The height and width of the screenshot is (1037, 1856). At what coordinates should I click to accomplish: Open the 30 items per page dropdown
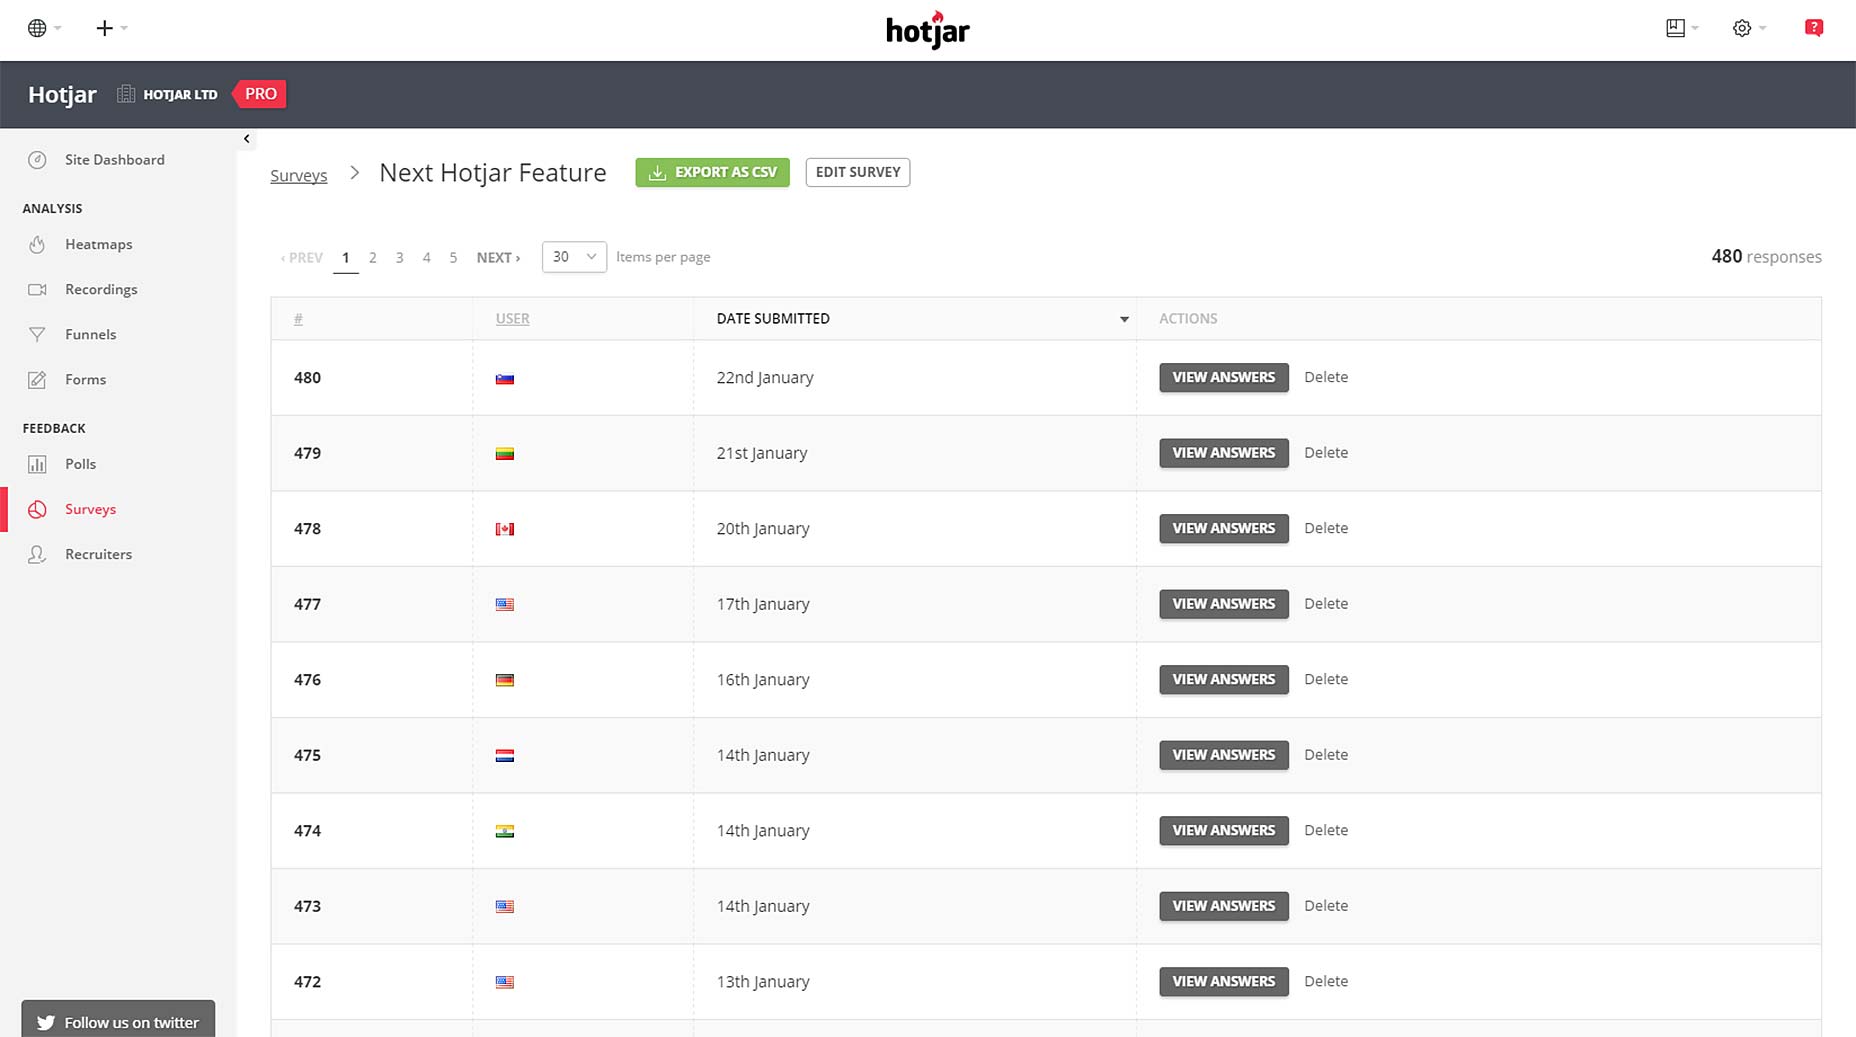point(574,257)
